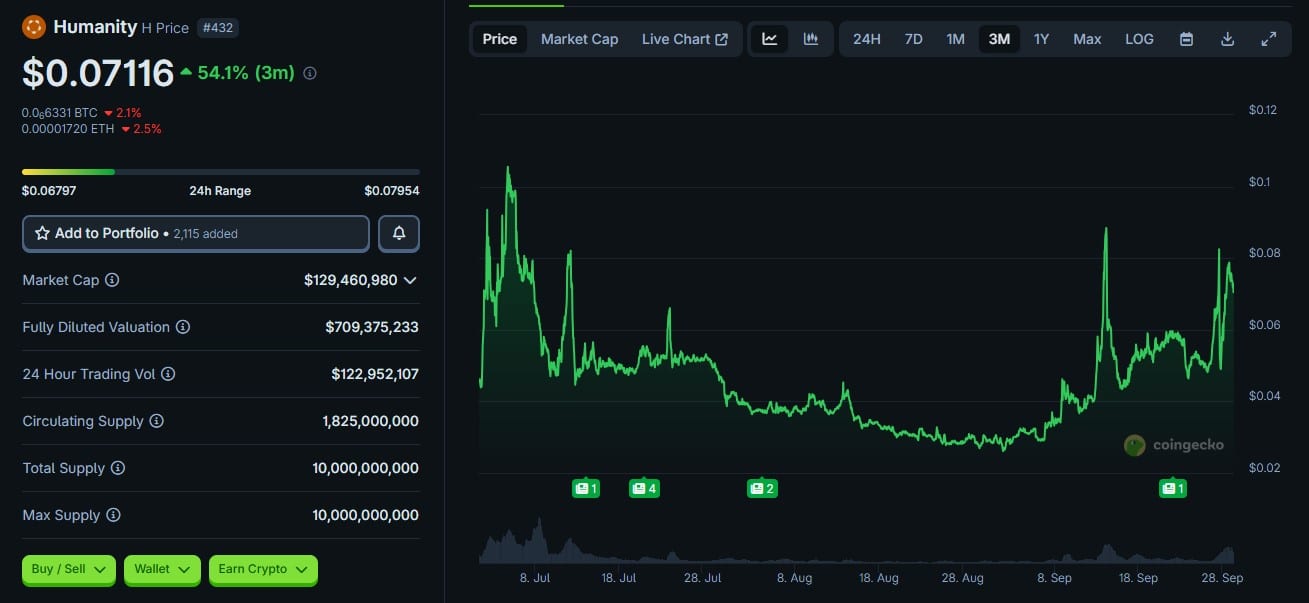Open the Market Cap info icon
Screen dimensions: 1309x603
110,280
